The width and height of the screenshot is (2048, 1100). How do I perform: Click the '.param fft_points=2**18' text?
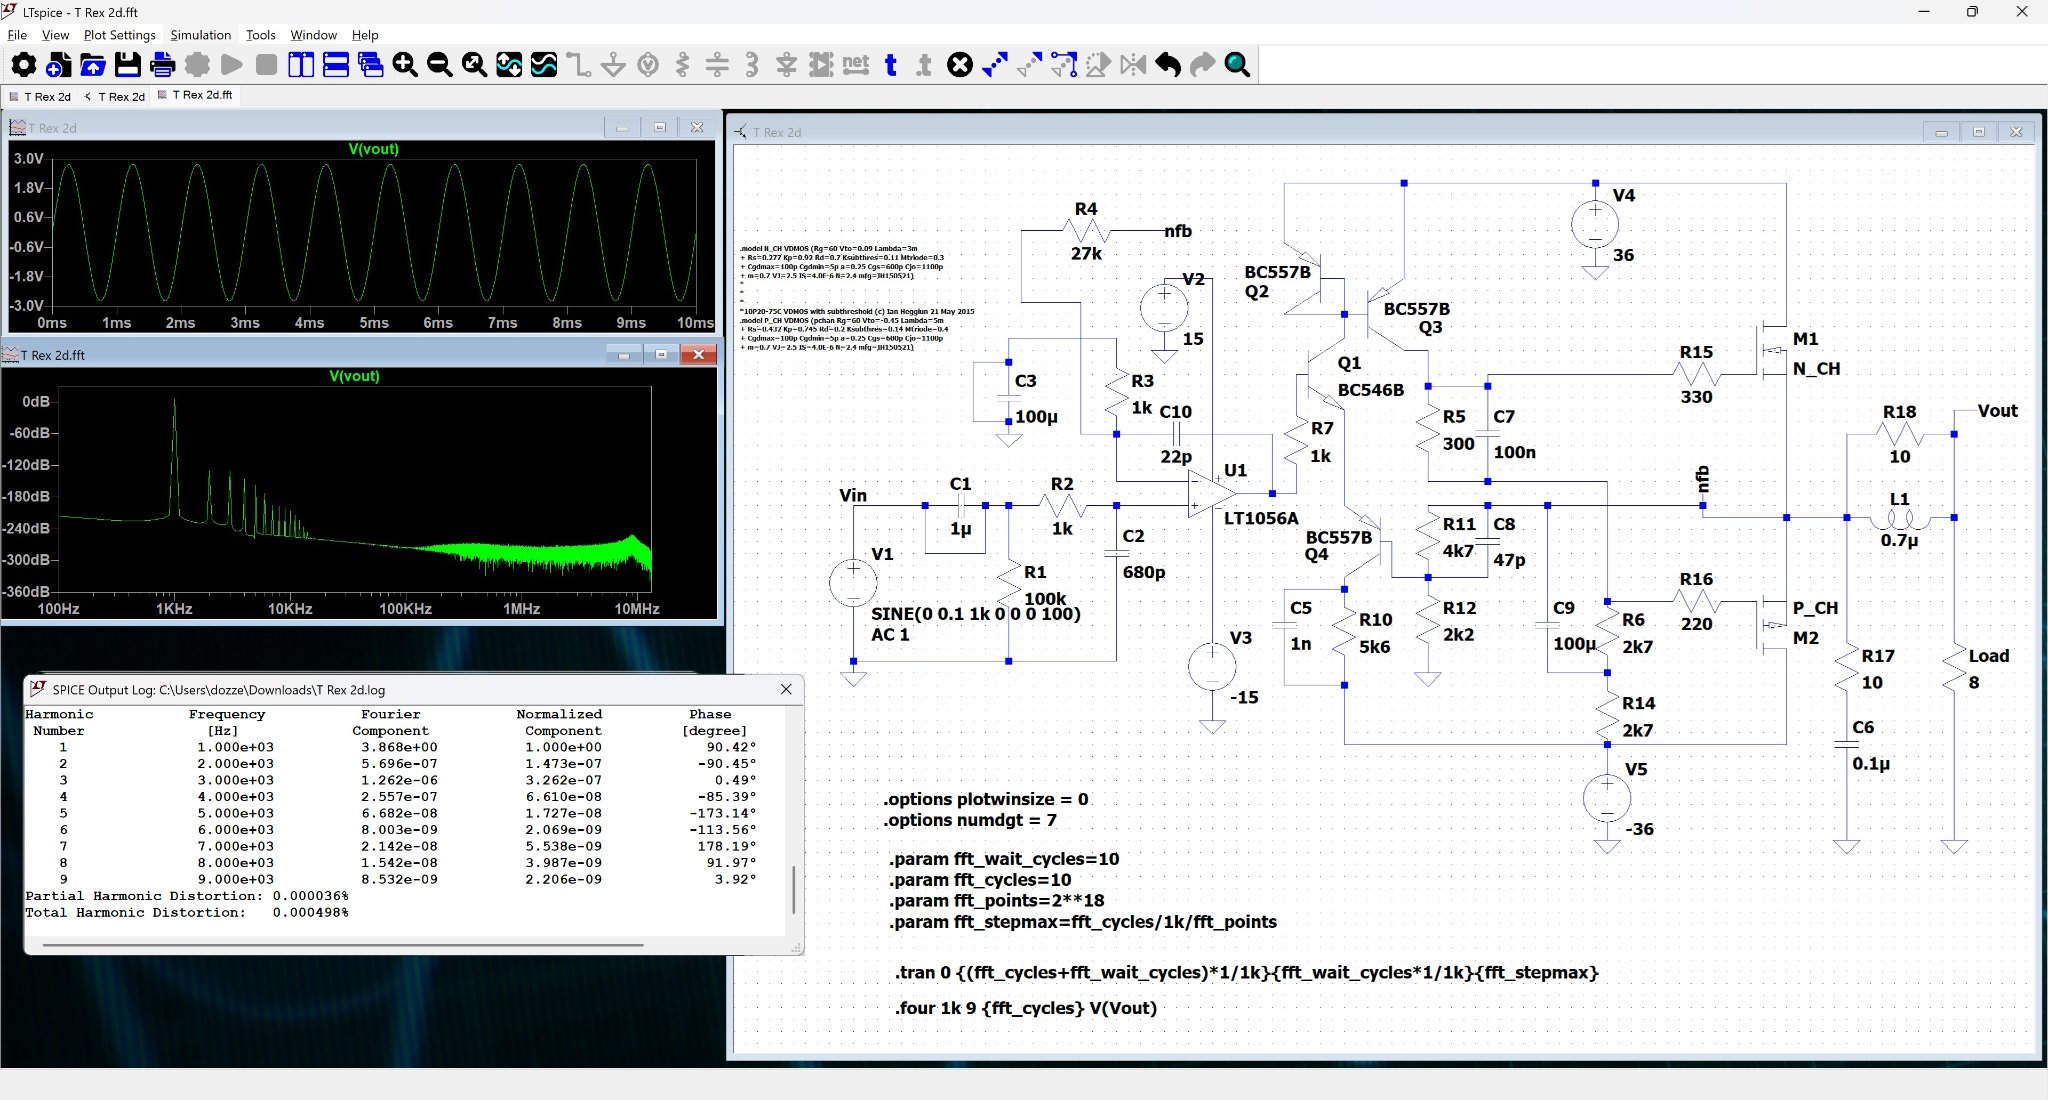[x=996, y=900]
